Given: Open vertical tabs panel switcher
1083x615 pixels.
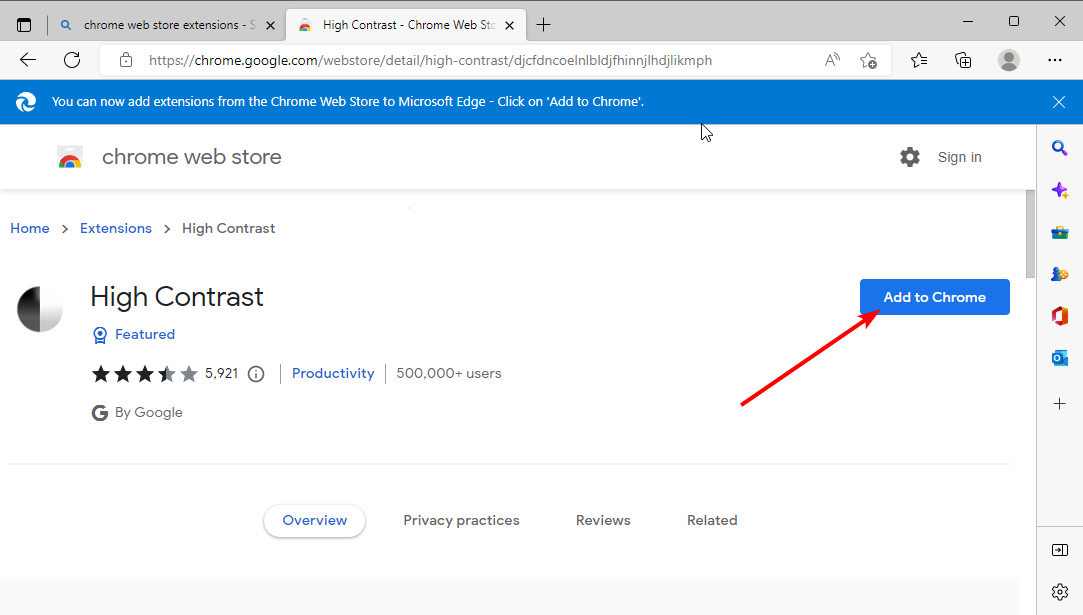Looking at the screenshot, I should [24, 24].
